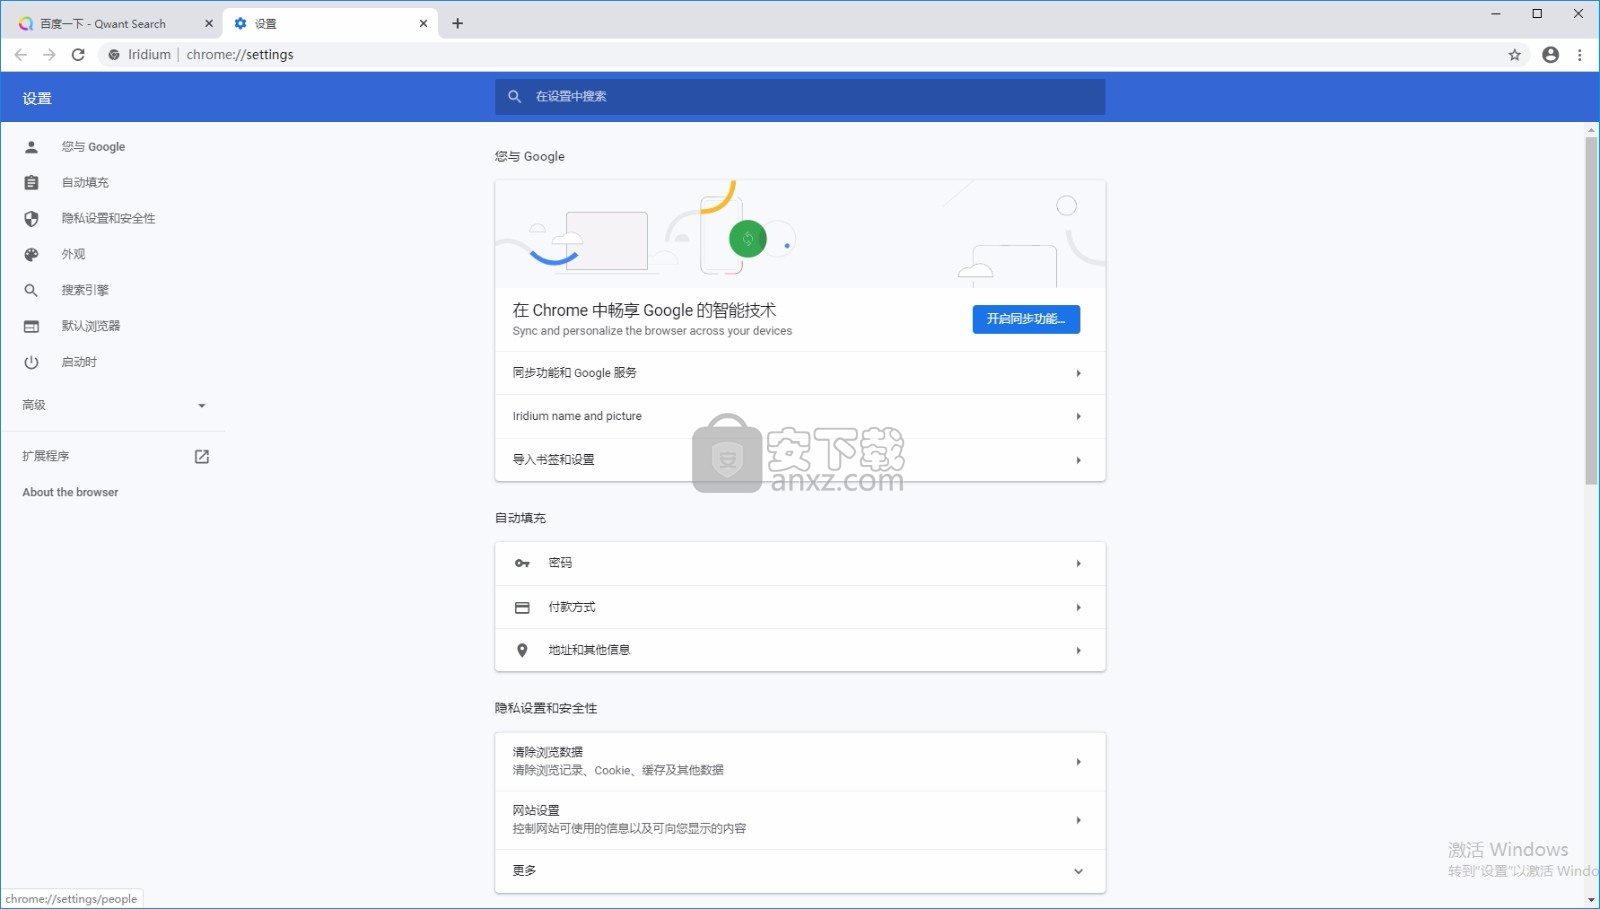Click the magnifier icon for 搜索引擎
This screenshot has height=909, width=1600.
tap(31, 291)
